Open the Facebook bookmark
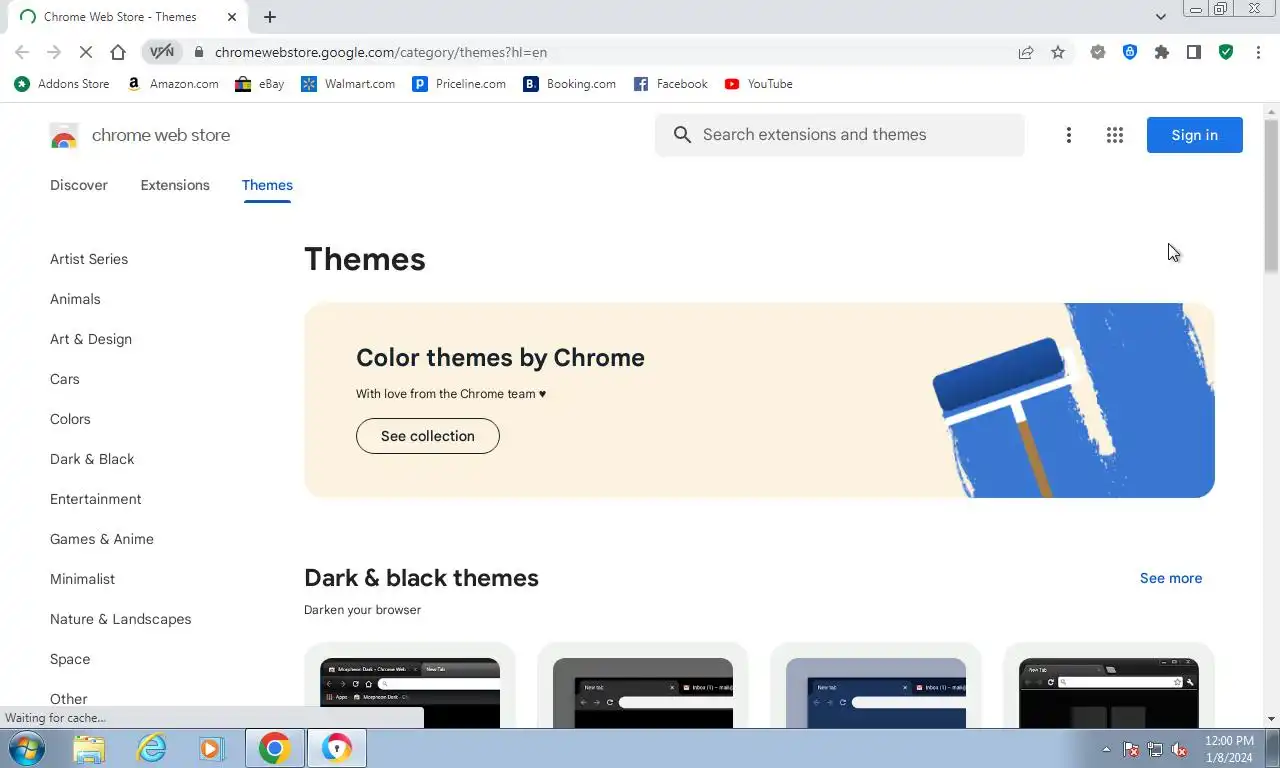 point(671,84)
